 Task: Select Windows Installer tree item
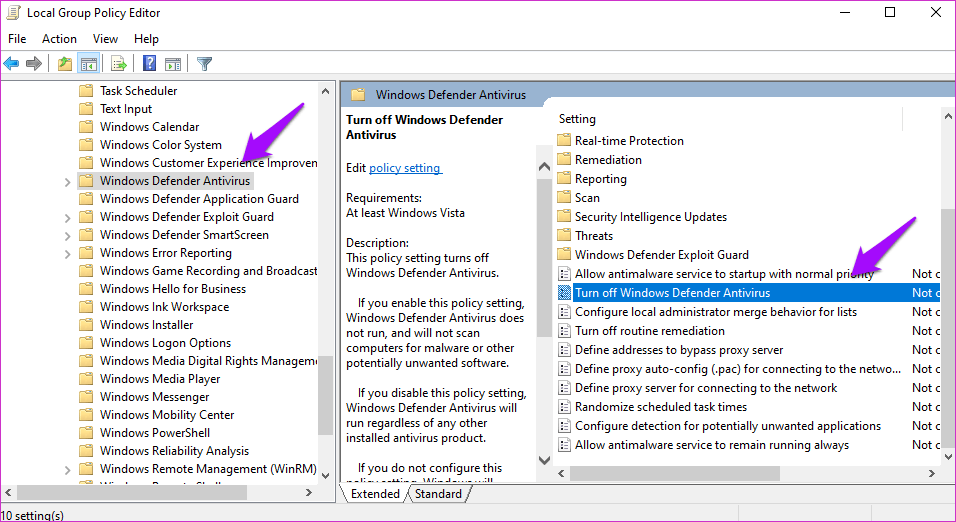(x=146, y=325)
